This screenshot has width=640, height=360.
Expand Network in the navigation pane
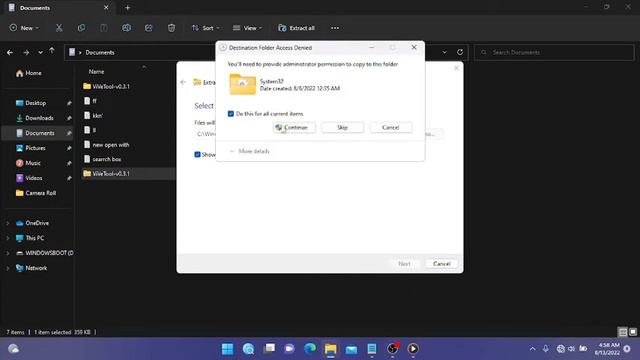pos(7,268)
